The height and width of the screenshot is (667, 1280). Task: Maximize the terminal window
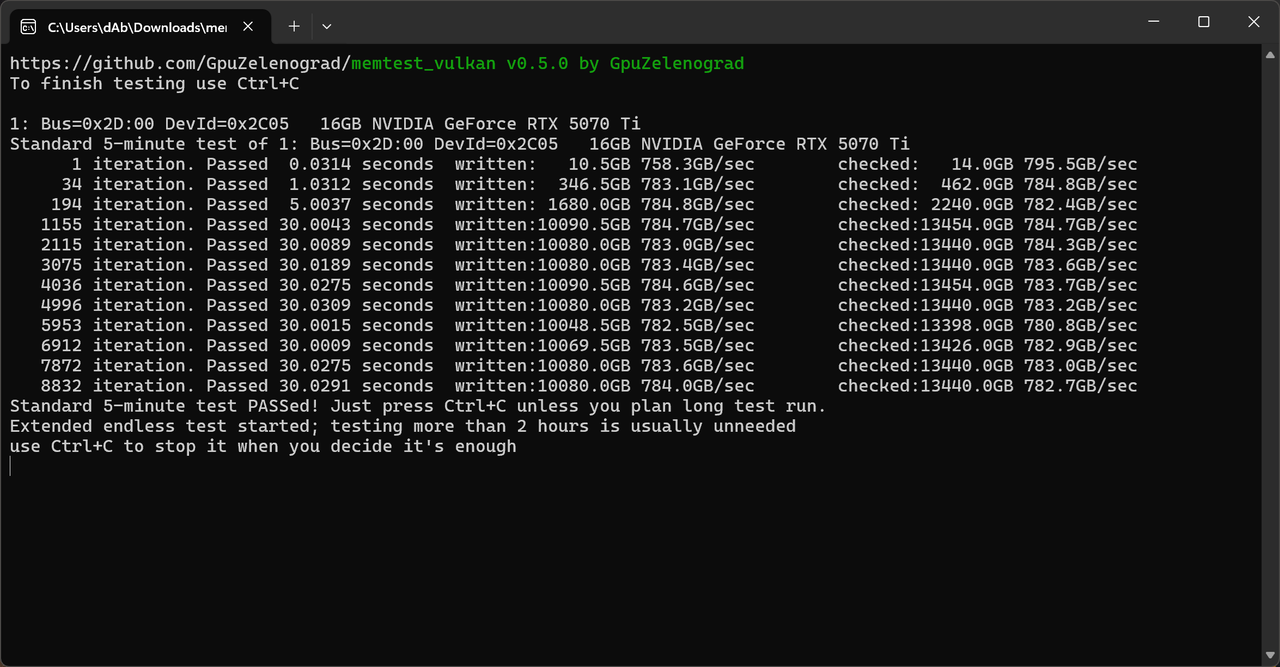pos(1204,22)
